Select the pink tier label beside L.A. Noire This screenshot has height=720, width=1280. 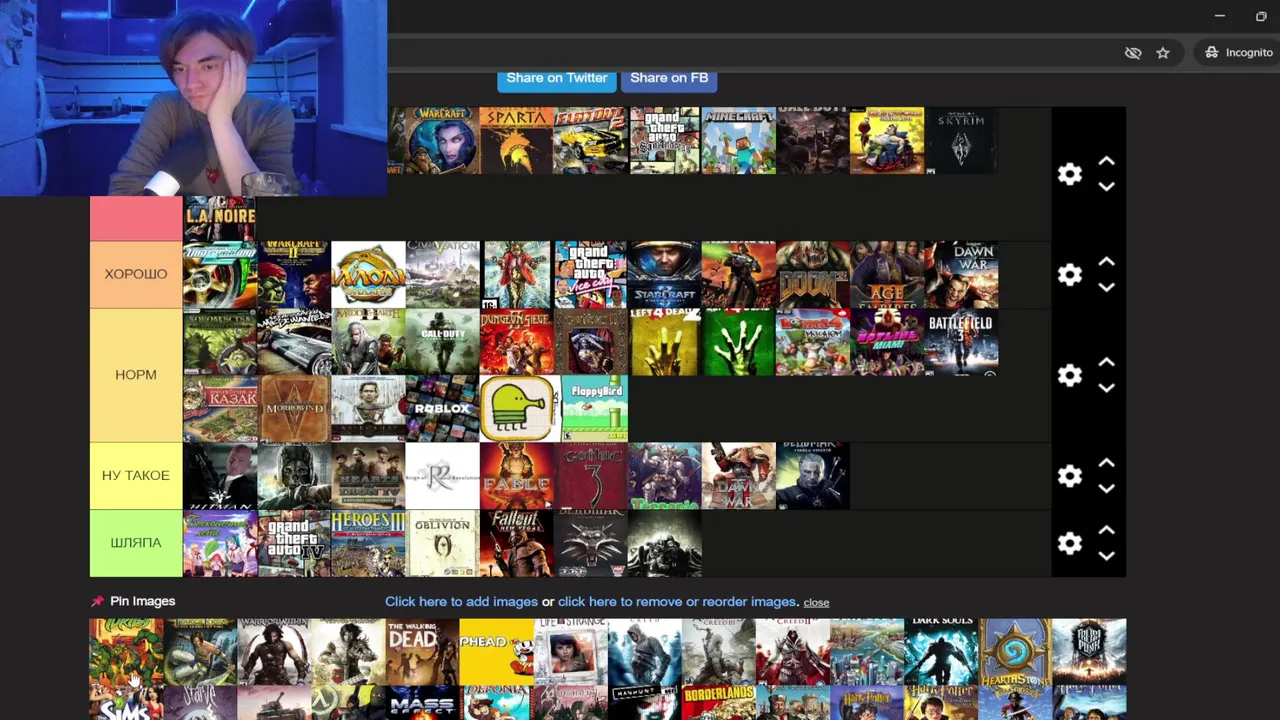pyautogui.click(x=136, y=219)
